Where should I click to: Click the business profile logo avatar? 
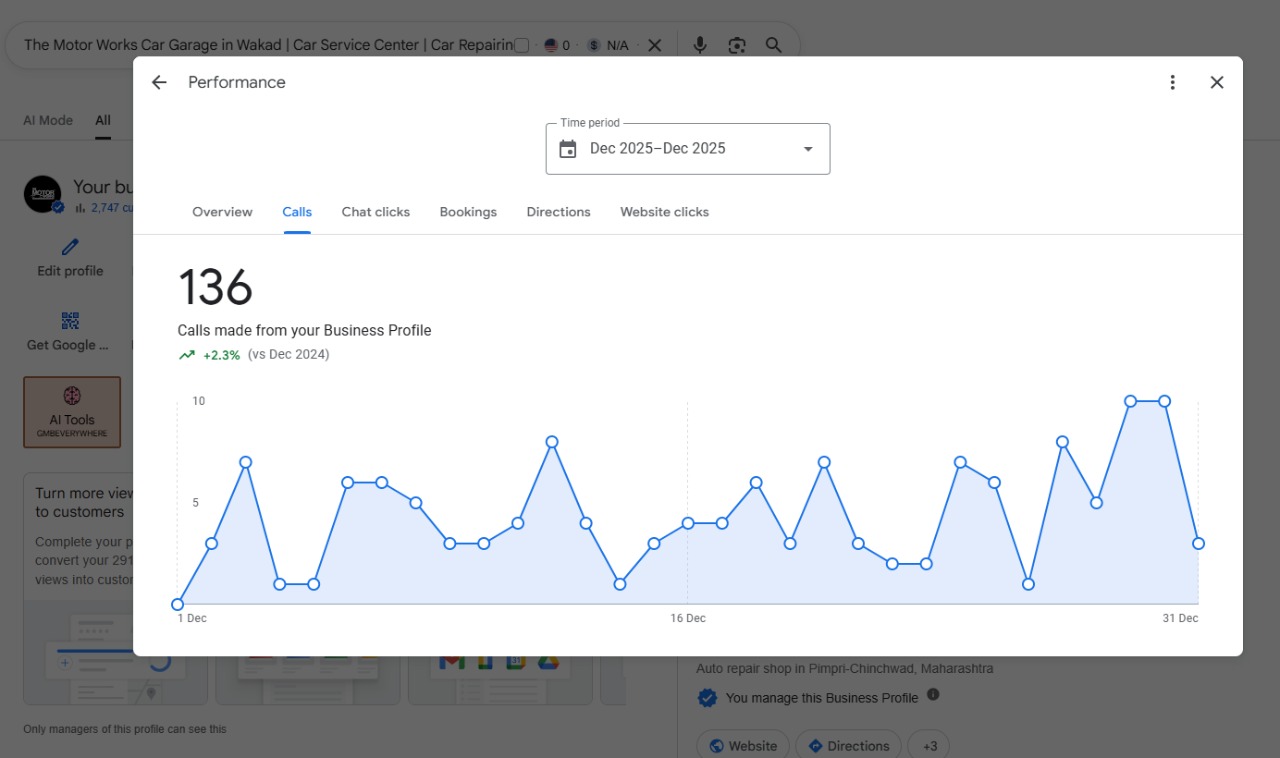43,194
